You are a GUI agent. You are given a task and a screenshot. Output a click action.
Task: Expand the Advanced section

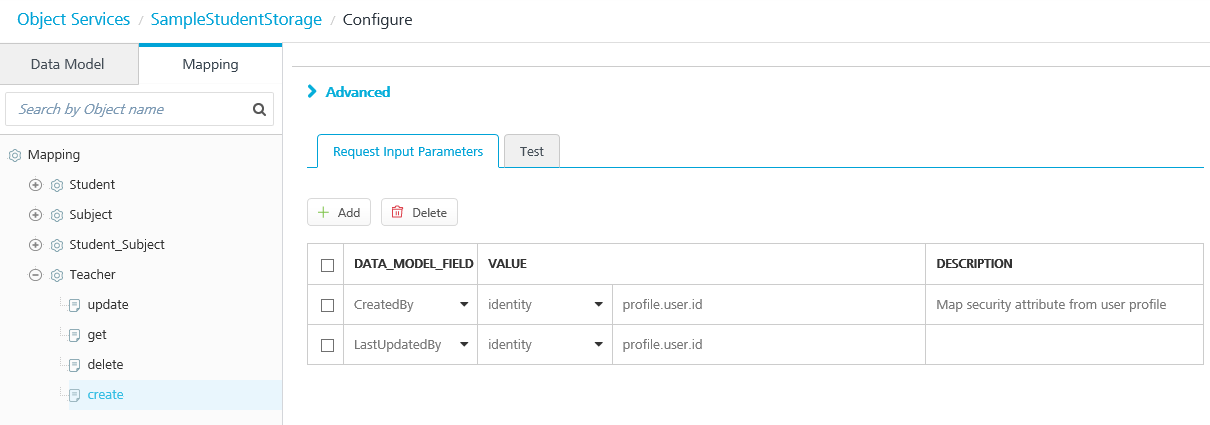(349, 92)
